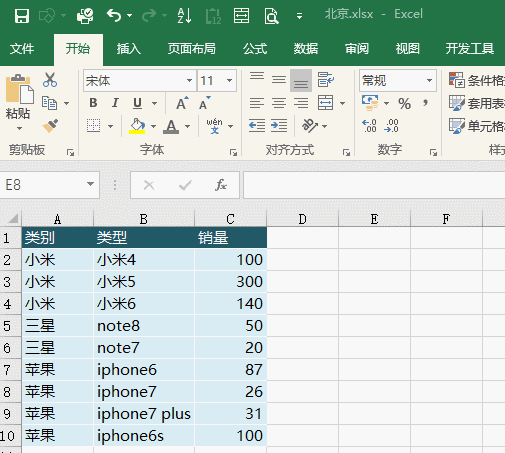Apply yellow fill color bucket

(137, 126)
